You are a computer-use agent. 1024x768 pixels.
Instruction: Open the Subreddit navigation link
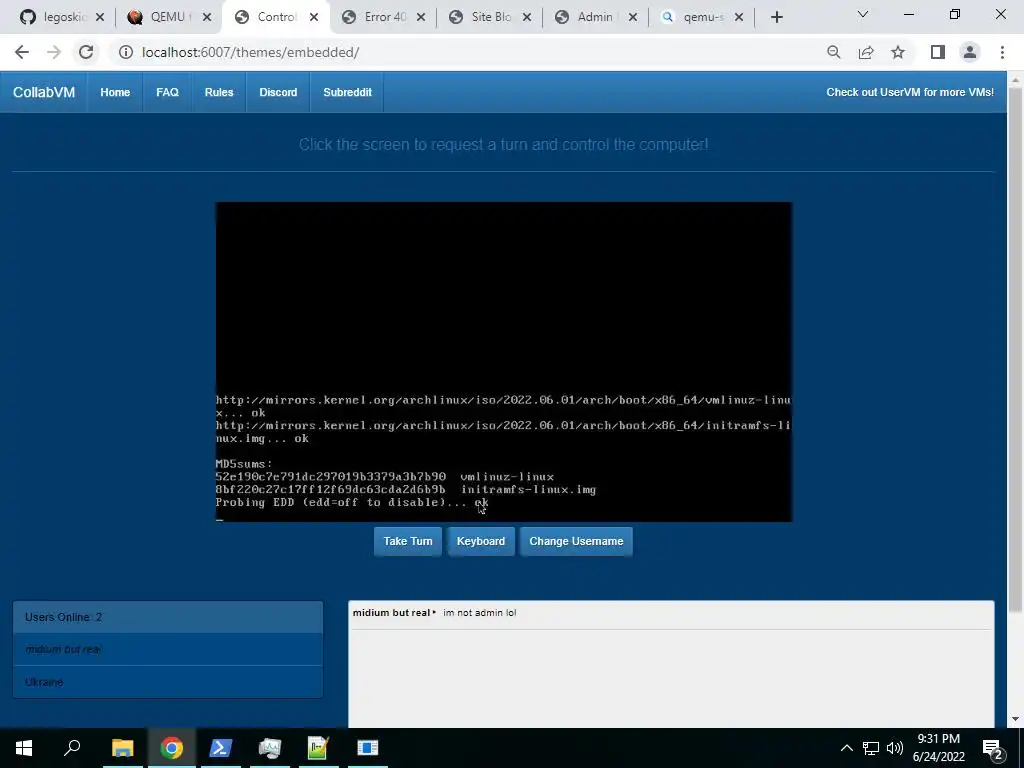pyautogui.click(x=347, y=92)
